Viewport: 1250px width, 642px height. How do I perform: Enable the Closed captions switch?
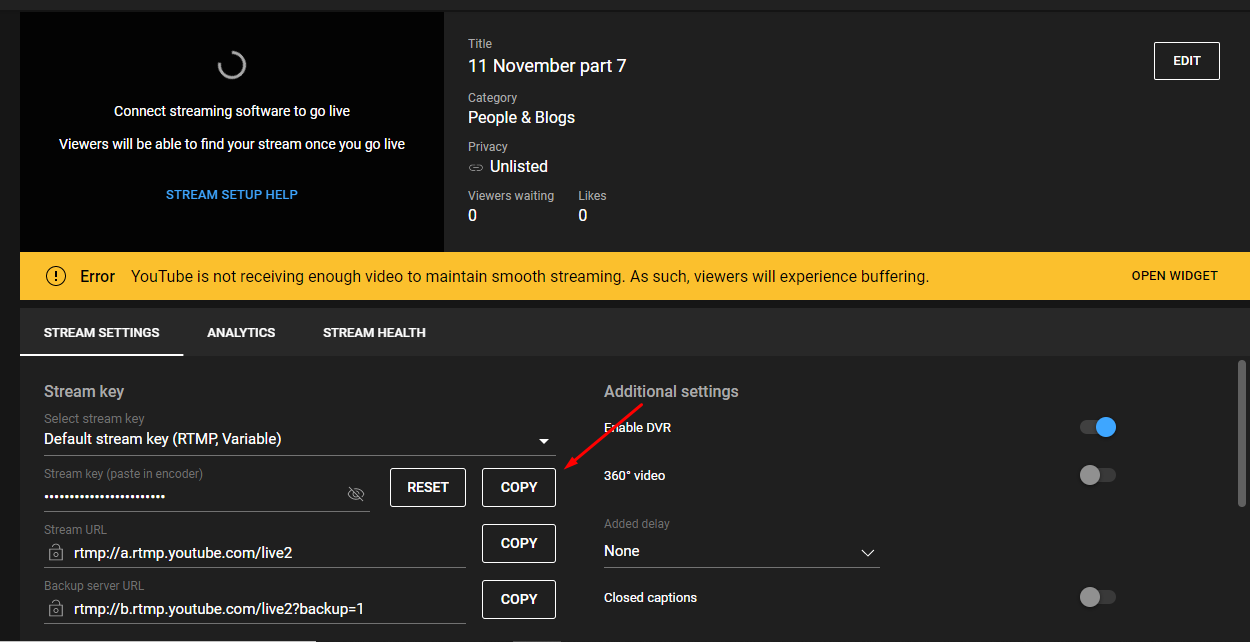click(1097, 598)
